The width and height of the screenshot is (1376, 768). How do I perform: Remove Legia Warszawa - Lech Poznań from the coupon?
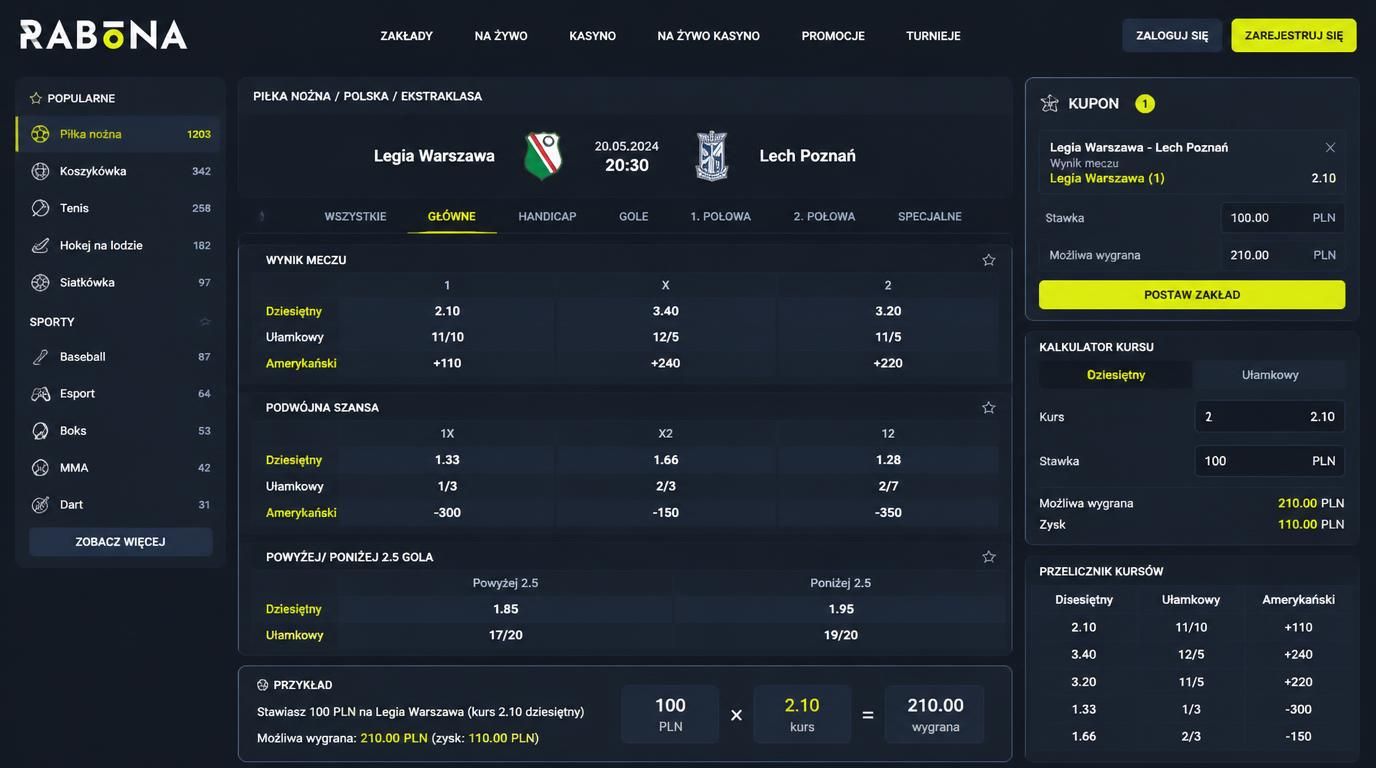pyautogui.click(x=1330, y=147)
